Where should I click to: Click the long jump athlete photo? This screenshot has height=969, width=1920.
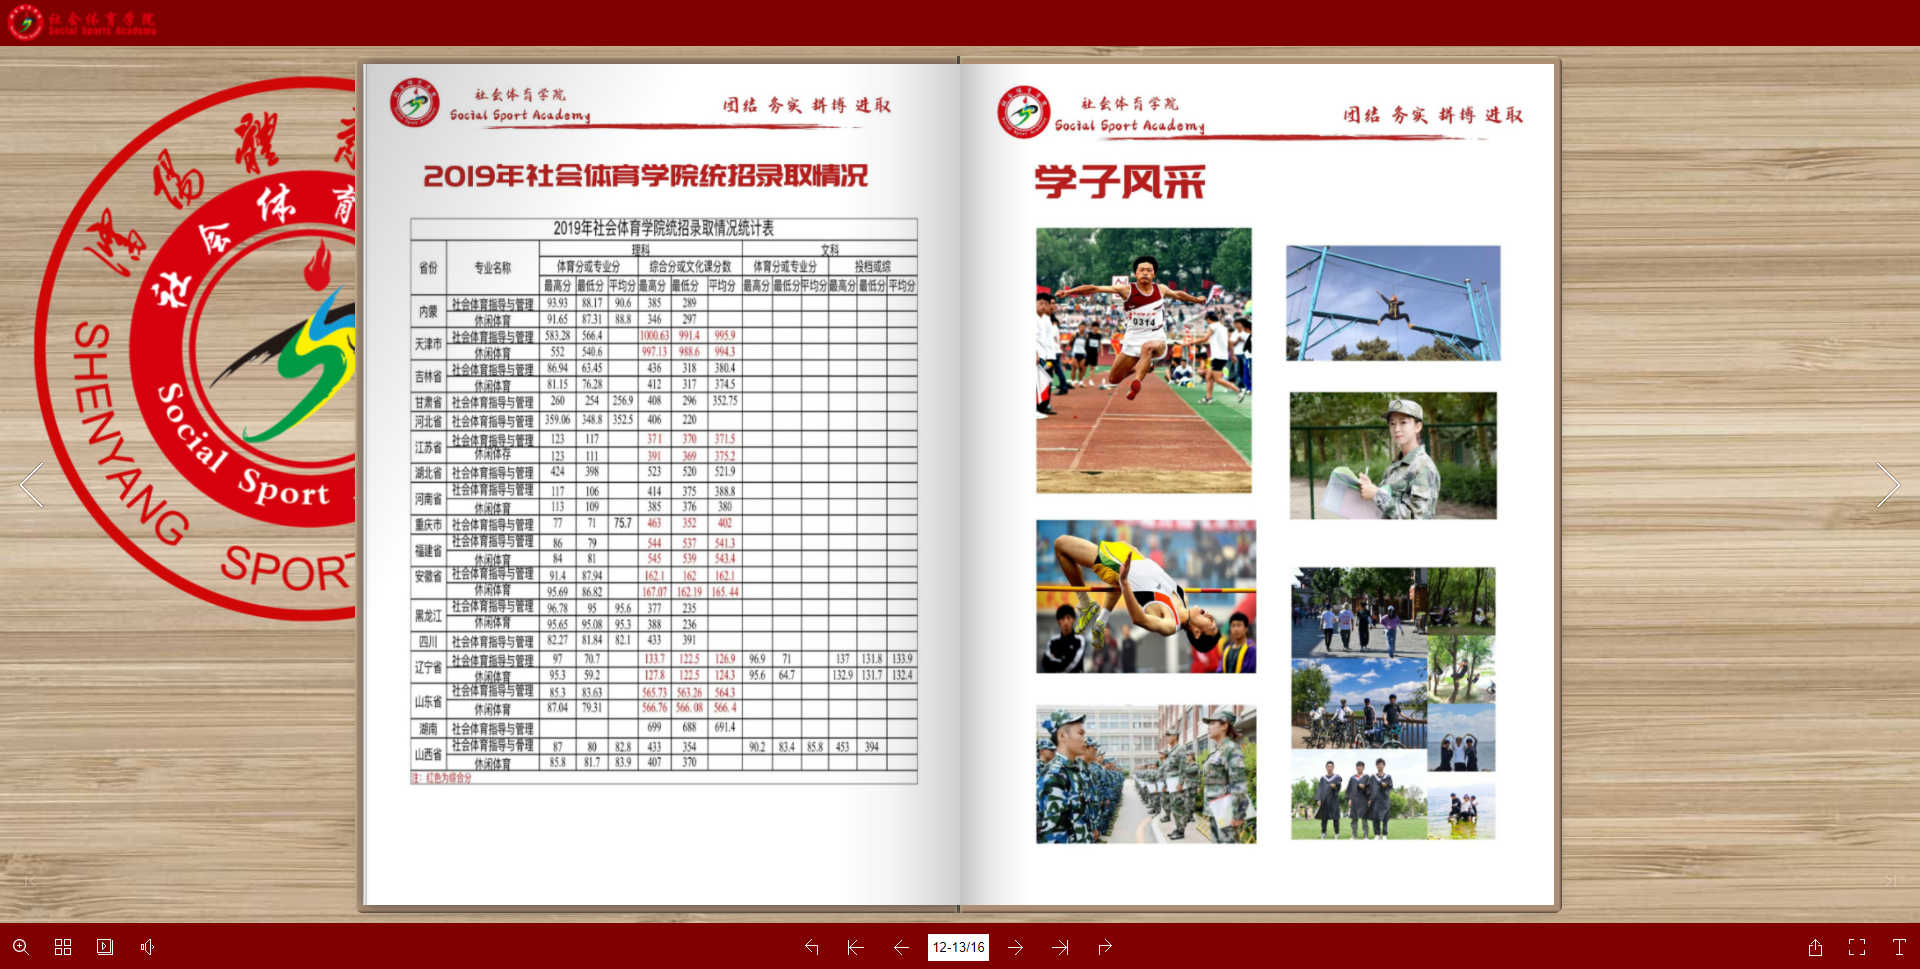[1143, 360]
